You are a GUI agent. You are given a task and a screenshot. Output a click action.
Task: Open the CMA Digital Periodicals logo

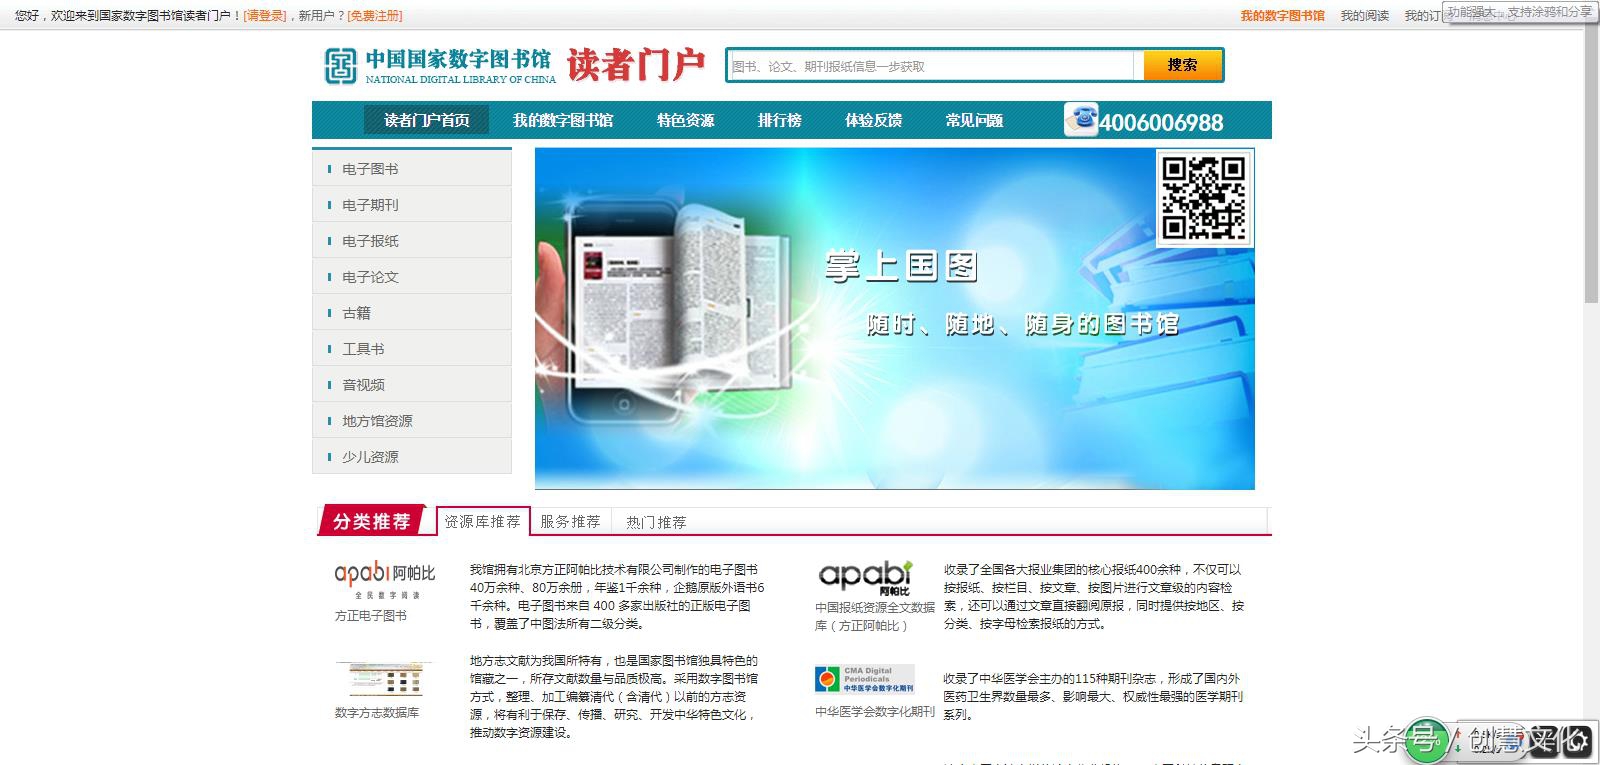[864, 680]
